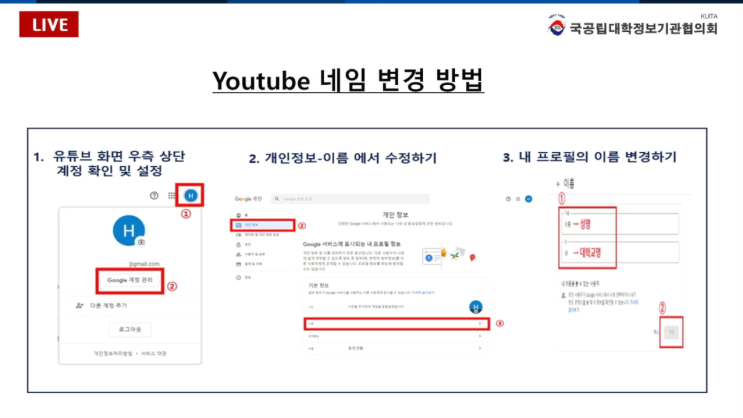Click the small H account avatar in step 1
The height and width of the screenshot is (418, 743).
(x=190, y=195)
